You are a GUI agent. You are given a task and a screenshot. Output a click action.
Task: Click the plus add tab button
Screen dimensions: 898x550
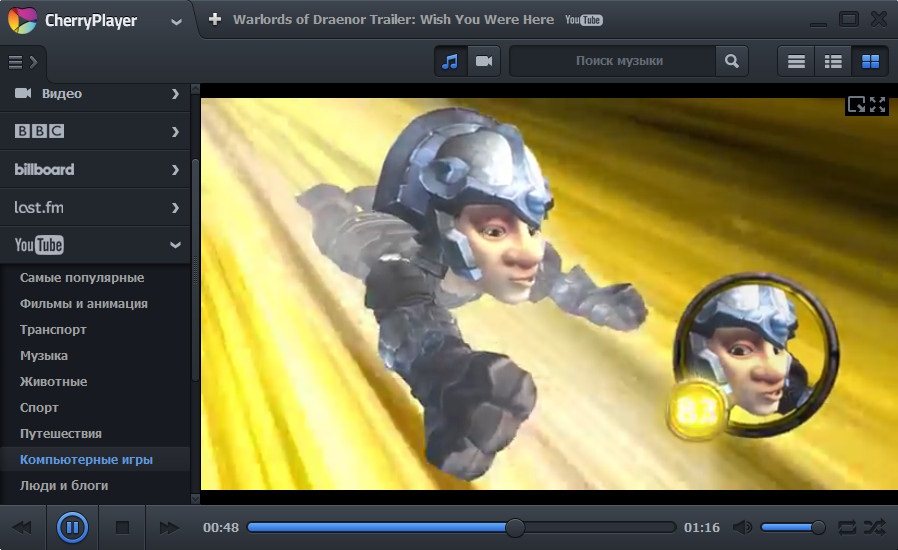[x=215, y=19]
